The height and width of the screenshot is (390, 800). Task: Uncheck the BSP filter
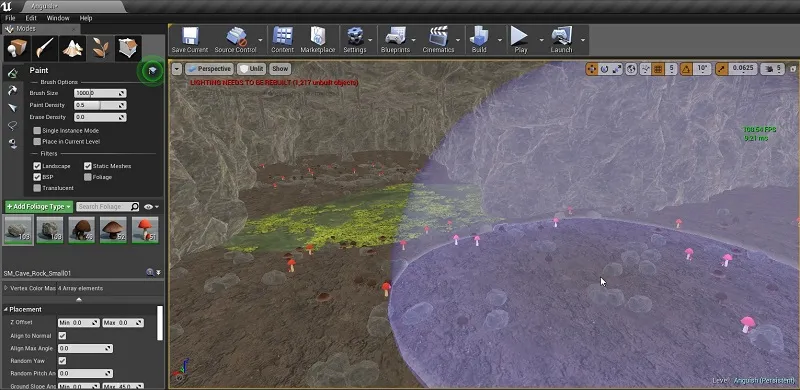(37, 177)
